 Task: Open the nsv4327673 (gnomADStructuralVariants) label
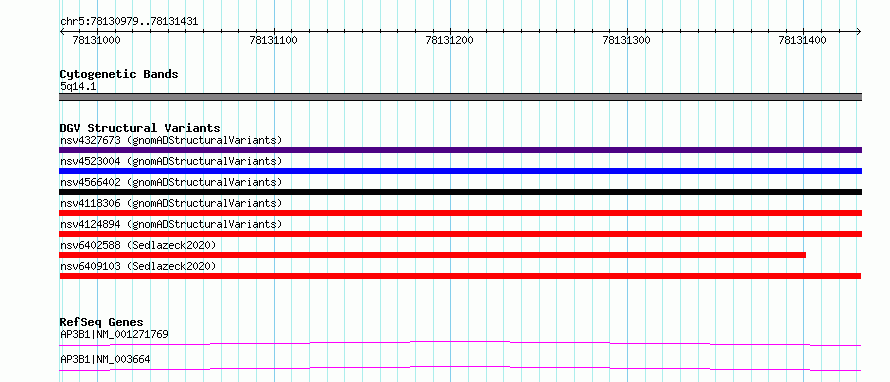pos(171,140)
